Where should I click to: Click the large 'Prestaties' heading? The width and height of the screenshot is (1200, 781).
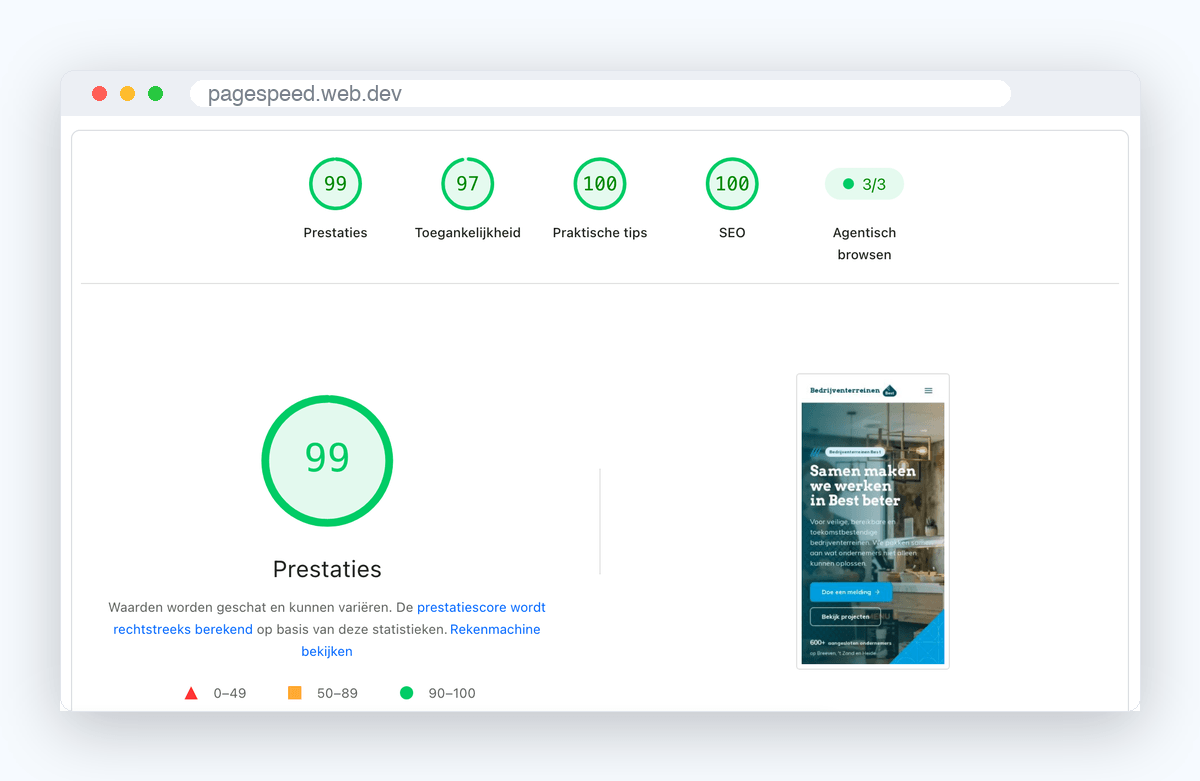click(x=327, y=569)
